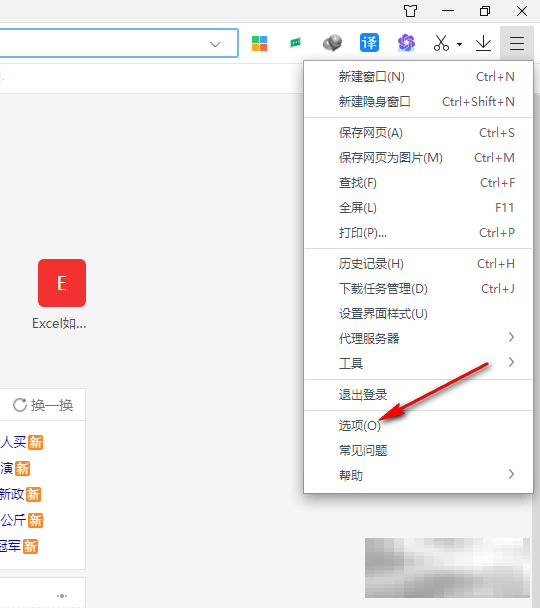Click the green chat extension icon
540x608 pixels.
295,42
